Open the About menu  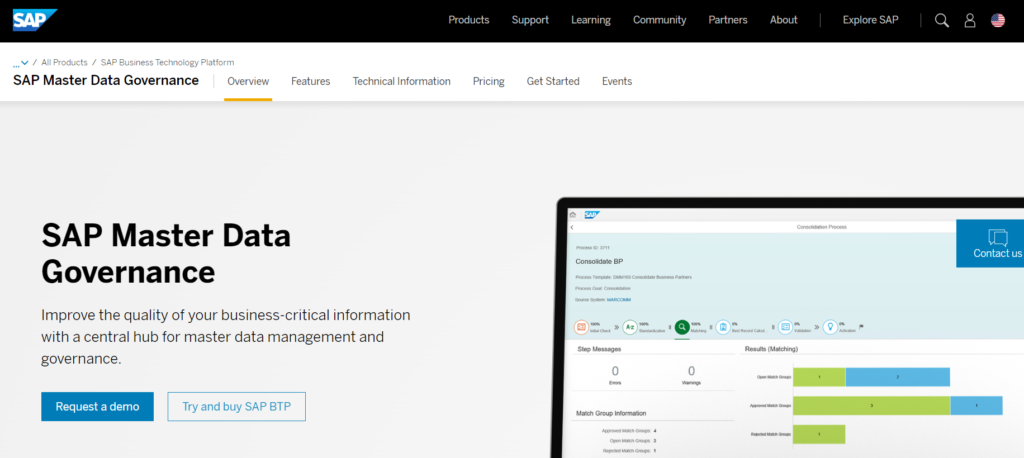pos(784,20)
